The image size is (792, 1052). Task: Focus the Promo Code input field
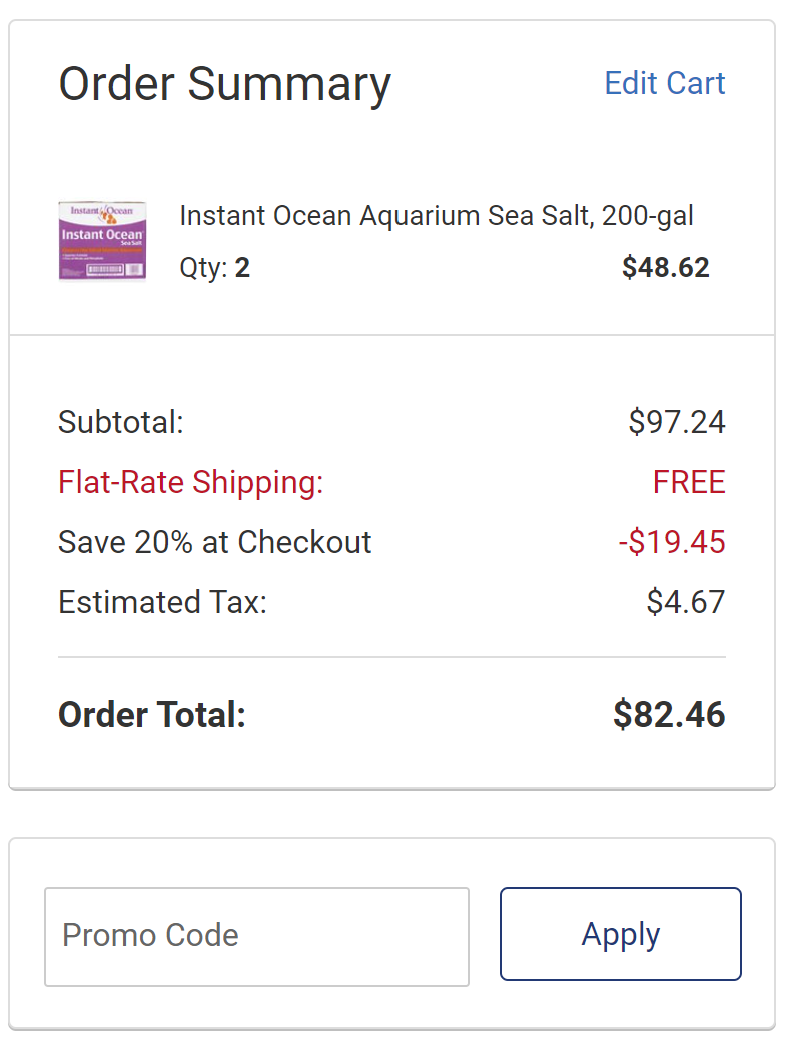coord(257,936)
